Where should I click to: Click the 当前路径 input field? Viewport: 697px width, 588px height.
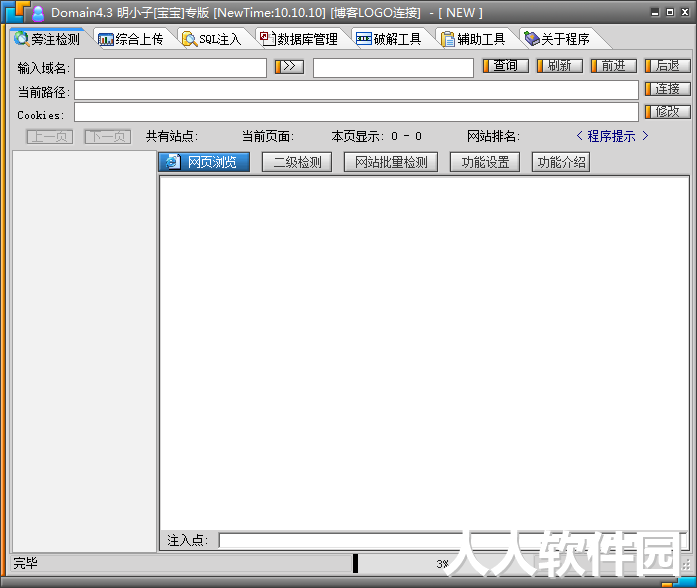[357, 90]
